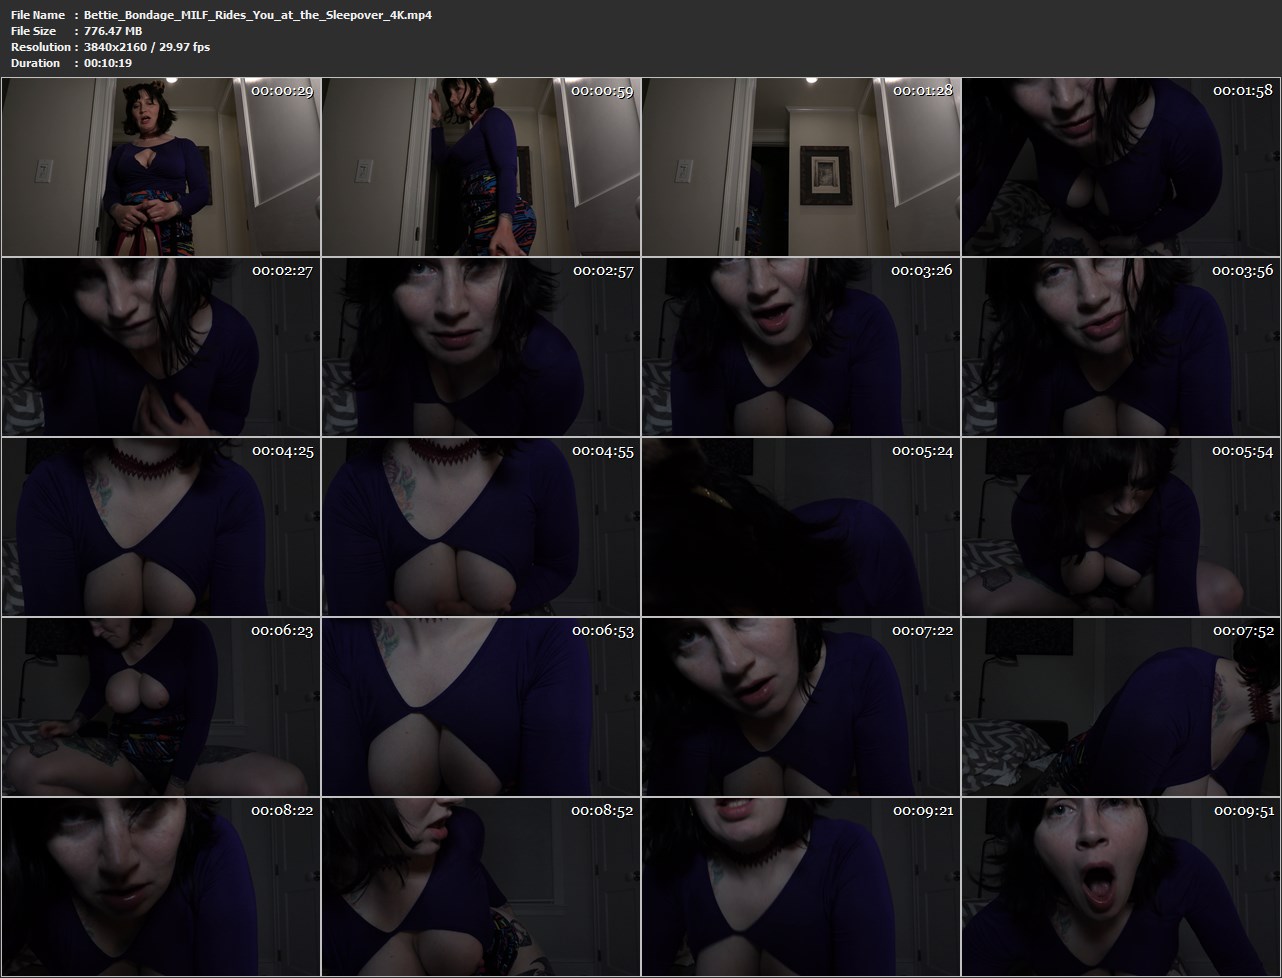Click the duration value 00:10:19
1282x978 pixels.
108,63
